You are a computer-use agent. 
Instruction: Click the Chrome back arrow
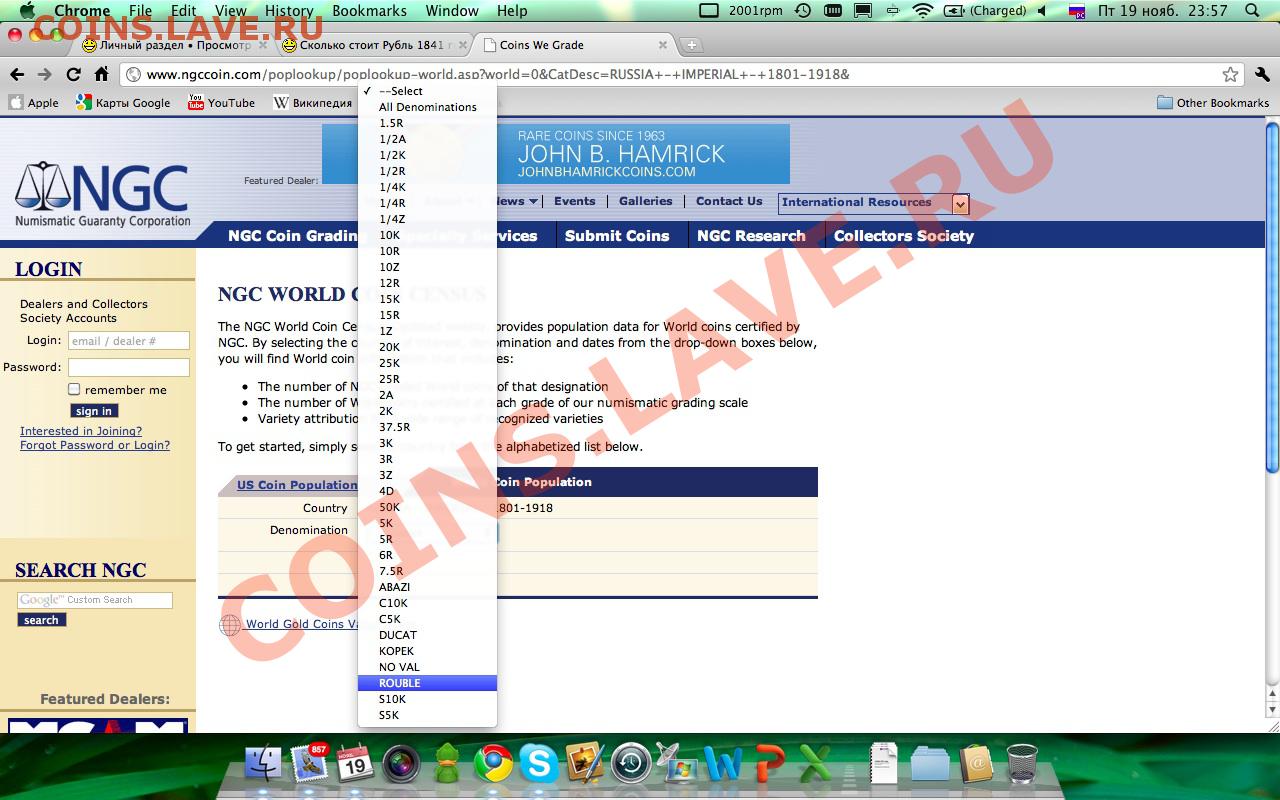17,75
